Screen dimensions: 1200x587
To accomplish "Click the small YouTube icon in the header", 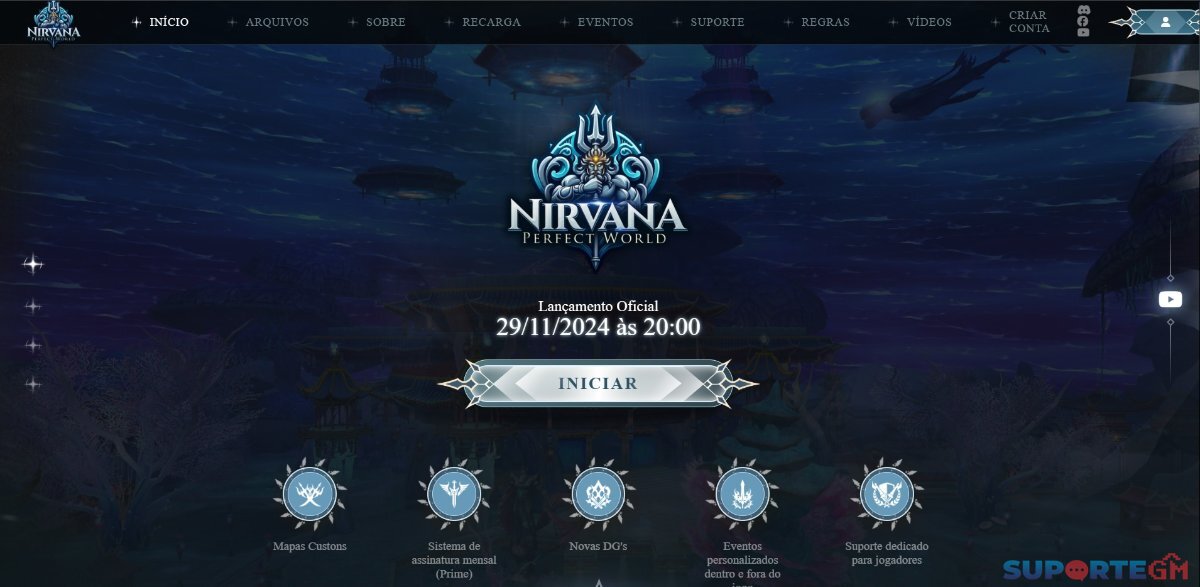I will pyautogui.click(x=1083, y=33).
